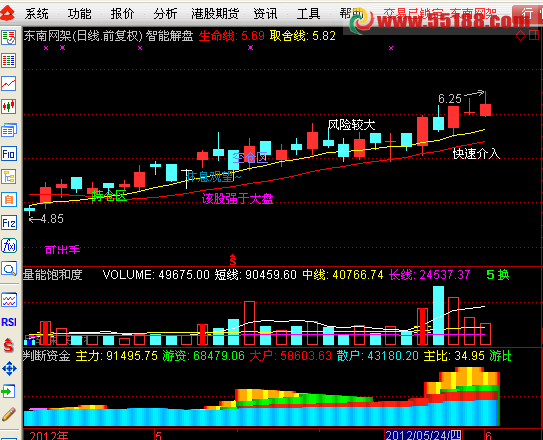Click the magnifier search icon in sidebar
The height and width of the screenshot is (440, 543).
pyautogui.click(x=9, y=269)
